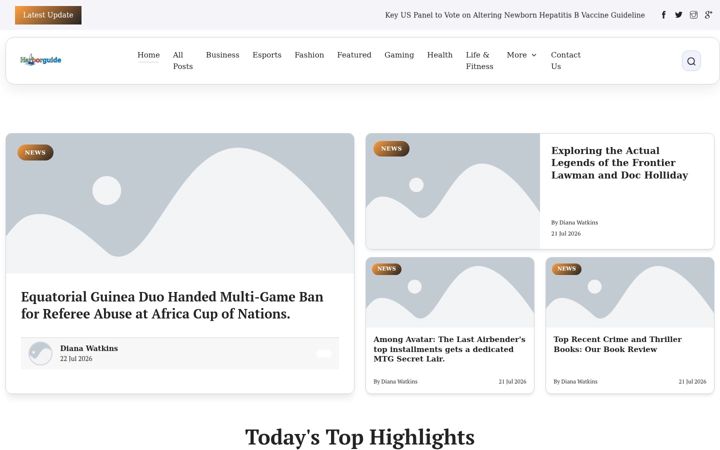Image resolution: width=720 pixels, height=450 pixels.
Task: Open the Esports menu item
Action: click(267, 55)
